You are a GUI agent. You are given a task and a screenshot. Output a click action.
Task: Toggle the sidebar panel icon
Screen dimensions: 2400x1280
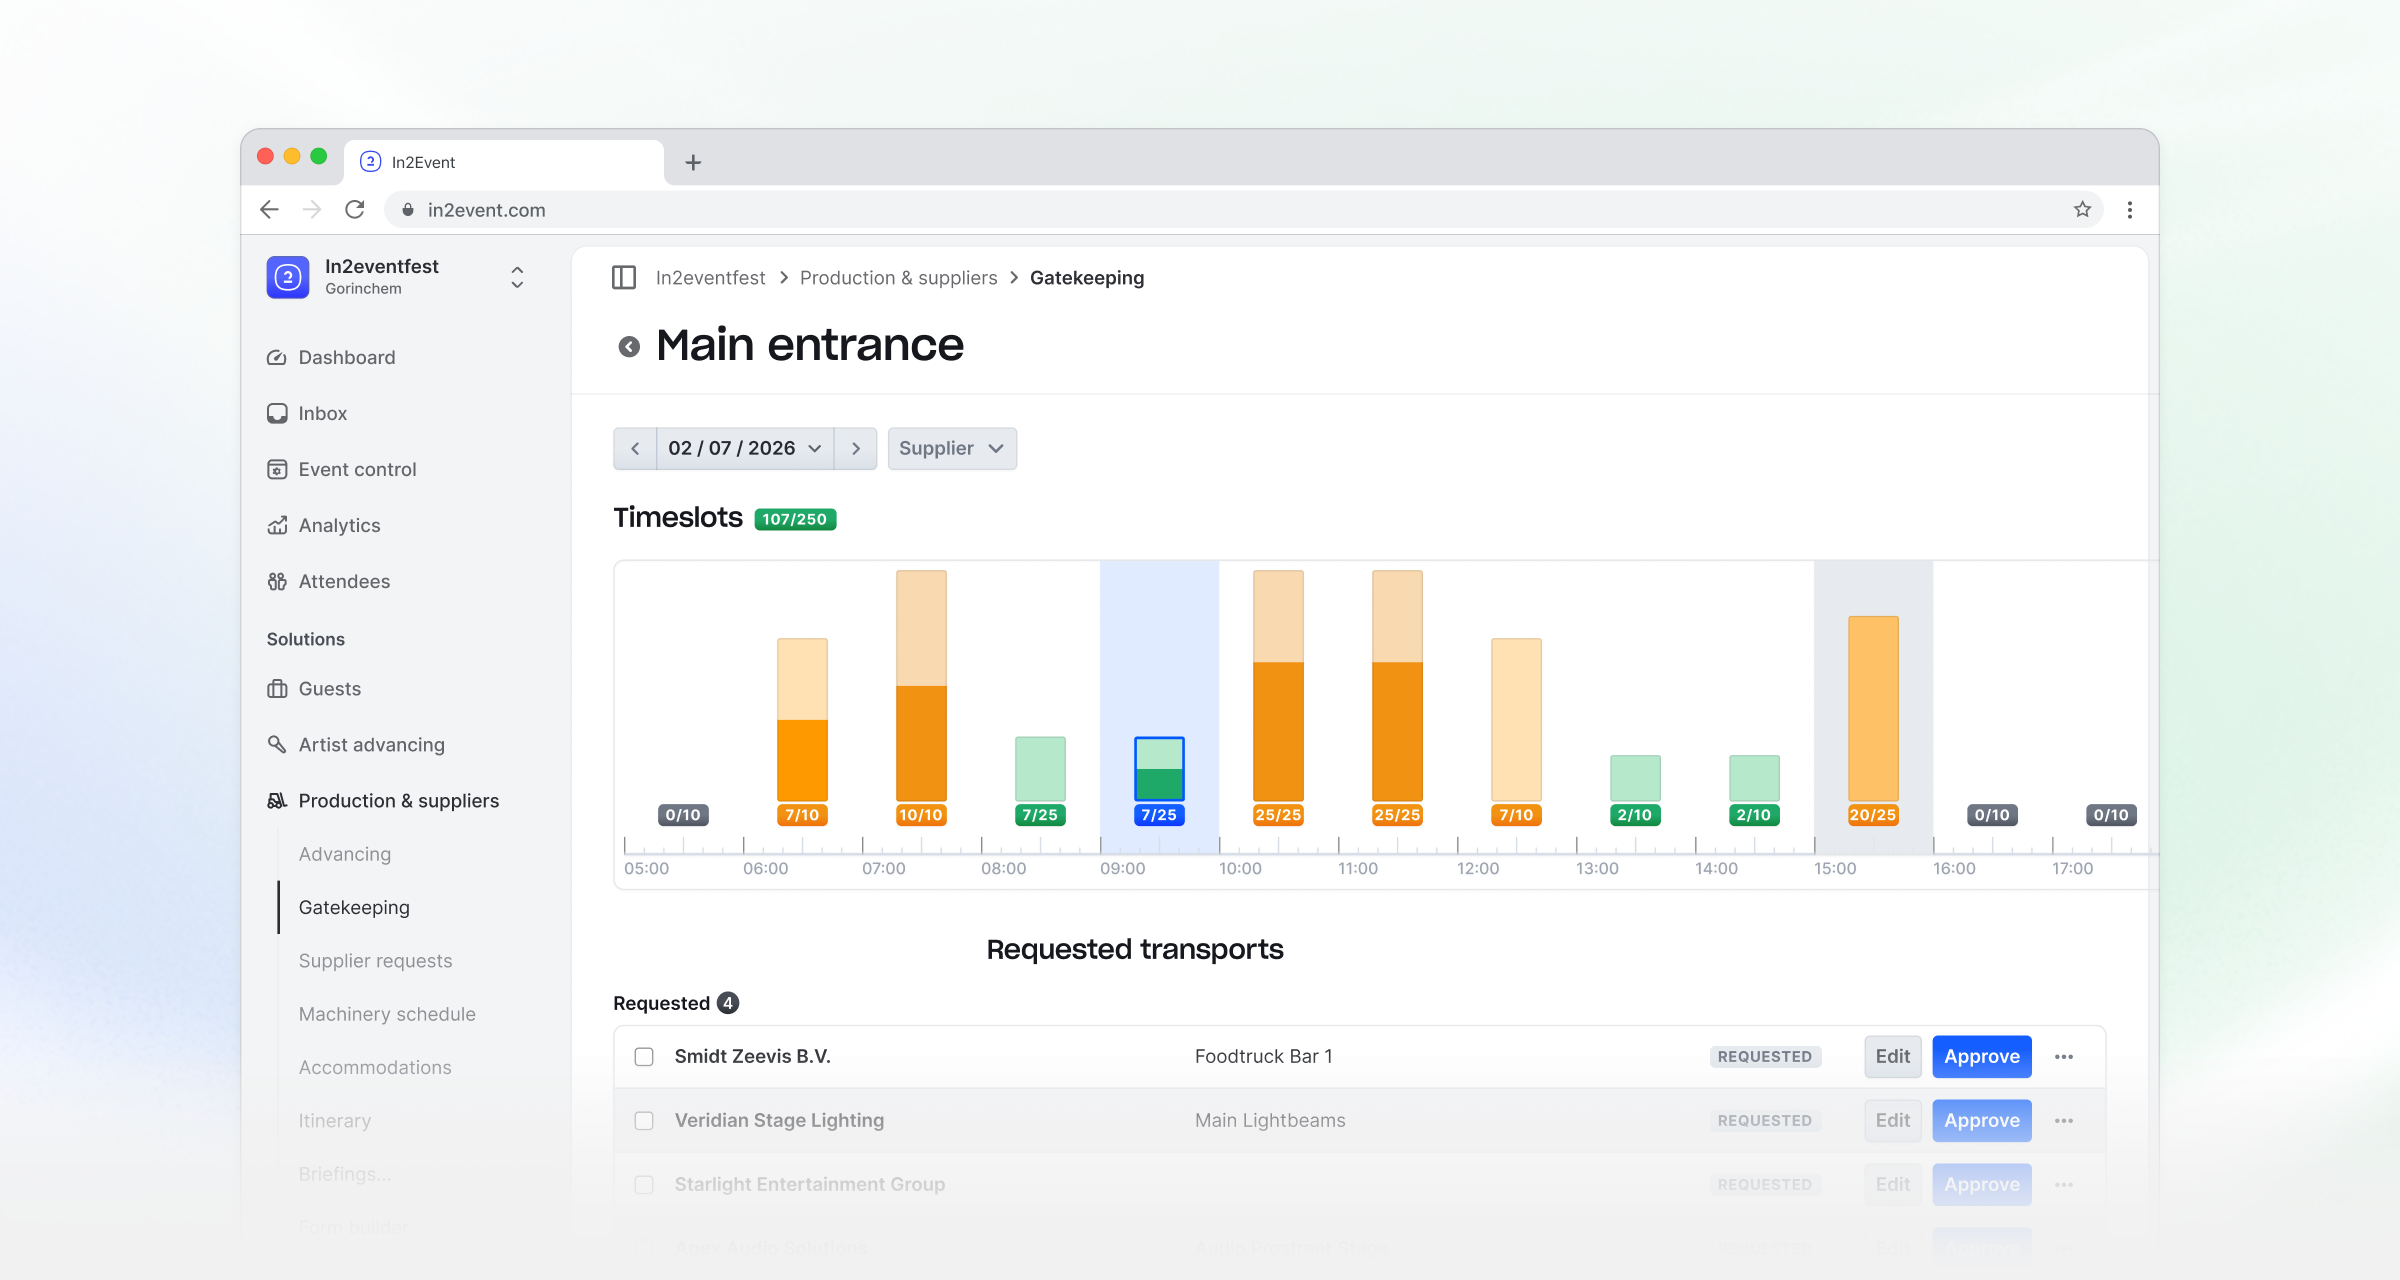(624, 278)
